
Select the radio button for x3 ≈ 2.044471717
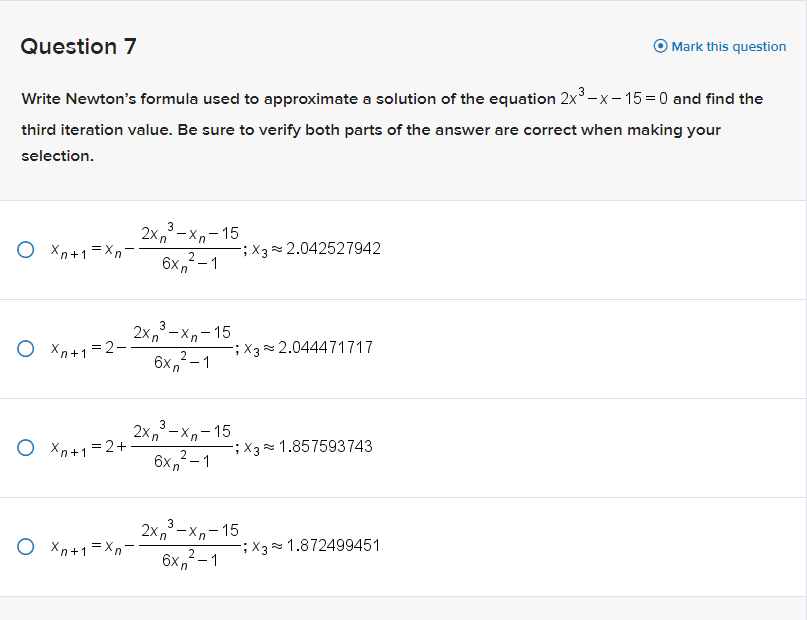(25, 347)
